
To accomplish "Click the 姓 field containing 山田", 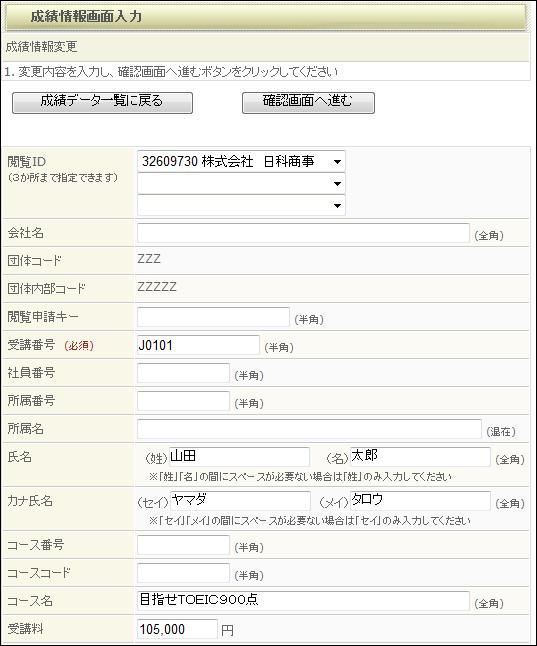I will tap(239, 456).
